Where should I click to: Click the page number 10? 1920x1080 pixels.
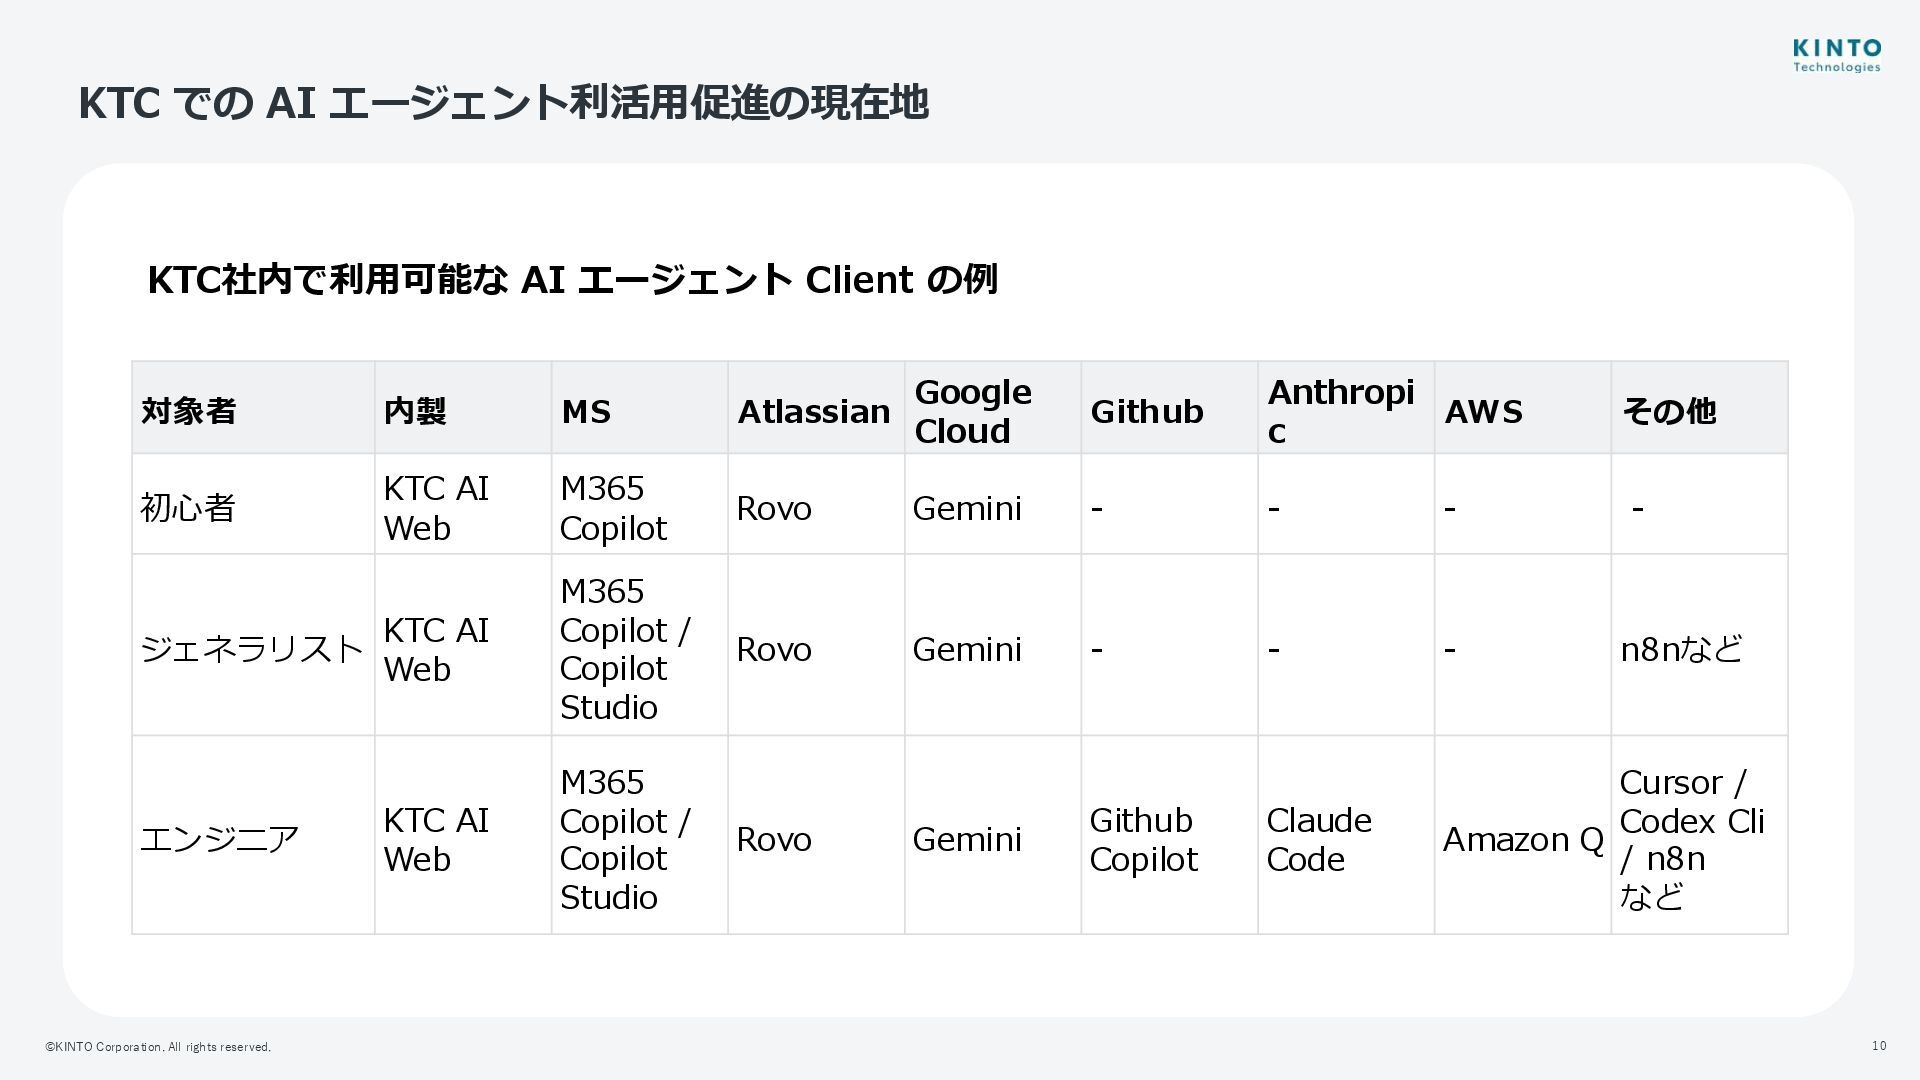click(1879, 1046)
